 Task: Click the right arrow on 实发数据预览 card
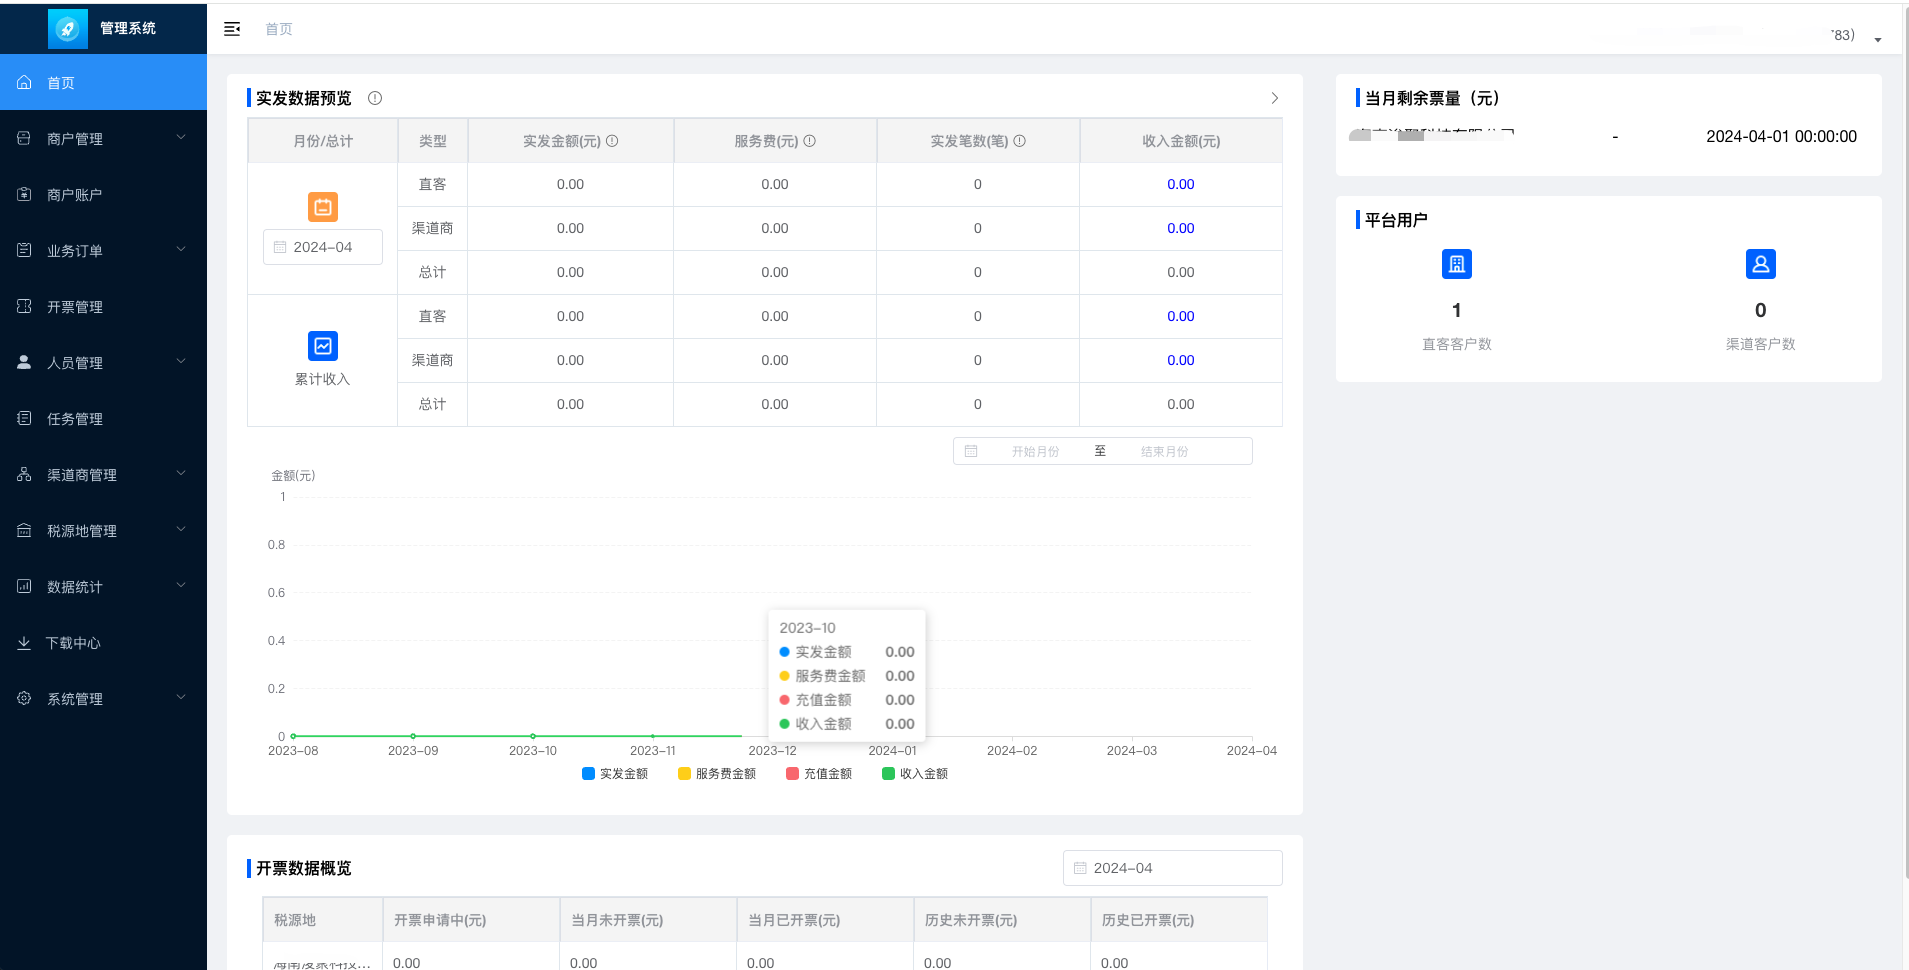(1275, 98)
